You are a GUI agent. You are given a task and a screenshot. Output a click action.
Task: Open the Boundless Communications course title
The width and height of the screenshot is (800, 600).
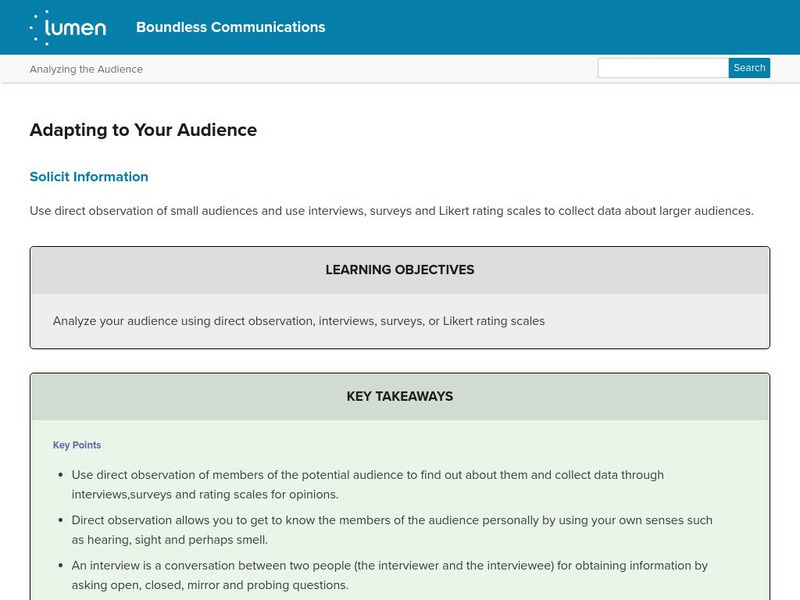pos(230,27)
